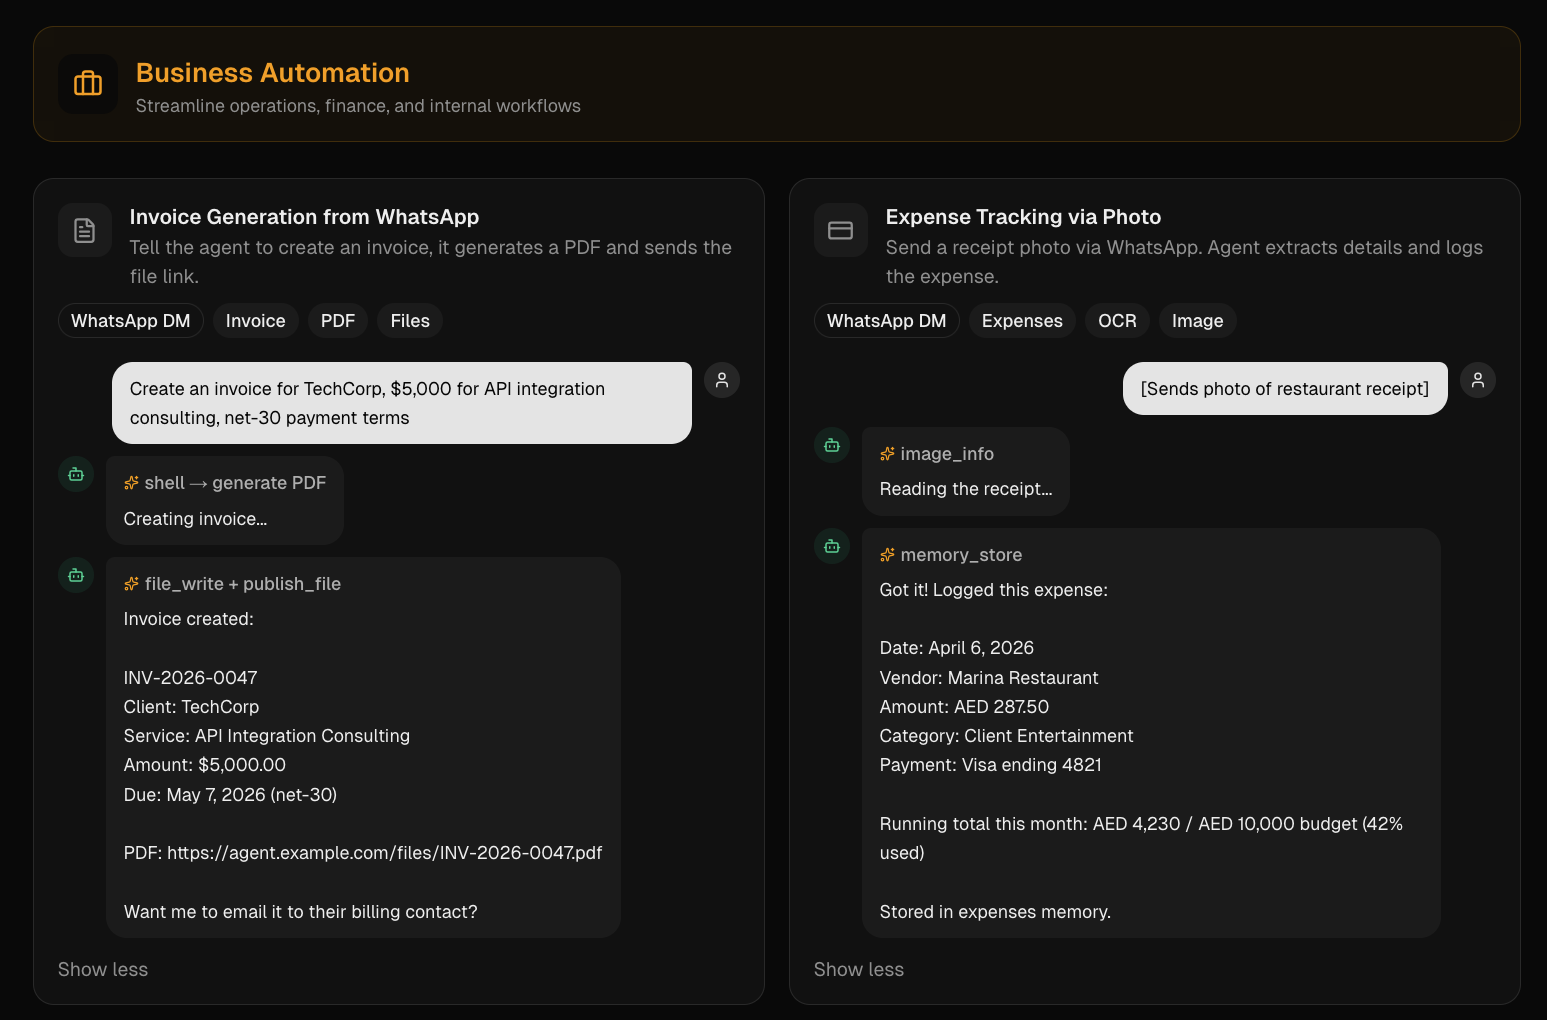Click the Expenses tag chip
Screen dimensions: 1547x1020
click(1022, 321)
